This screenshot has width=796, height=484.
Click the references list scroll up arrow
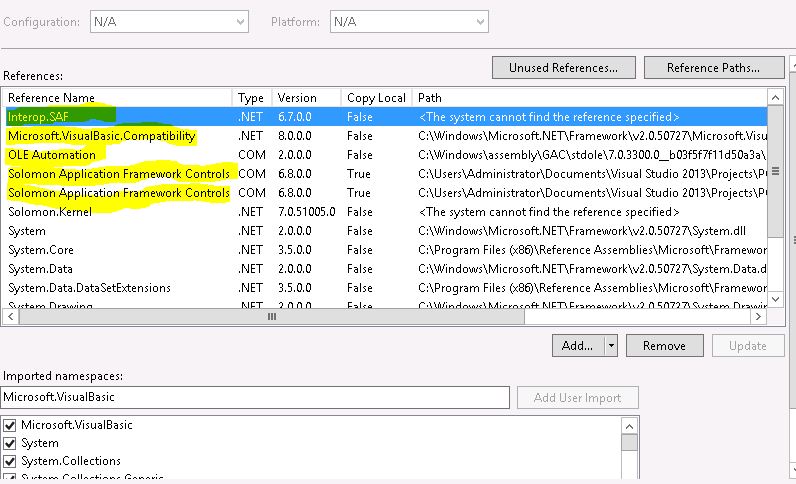tap(776, 98)
